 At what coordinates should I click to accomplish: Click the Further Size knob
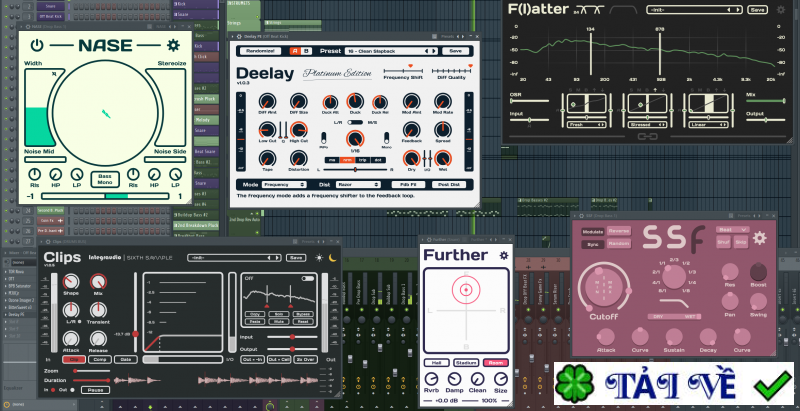tap(501, 379)
